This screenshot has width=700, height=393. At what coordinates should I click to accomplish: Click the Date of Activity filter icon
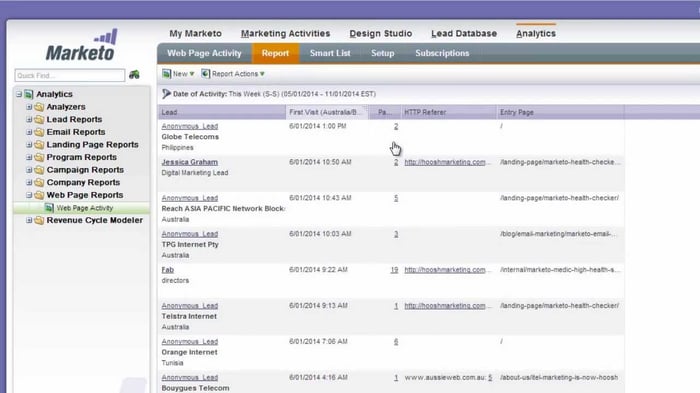(x=166, y=94)
